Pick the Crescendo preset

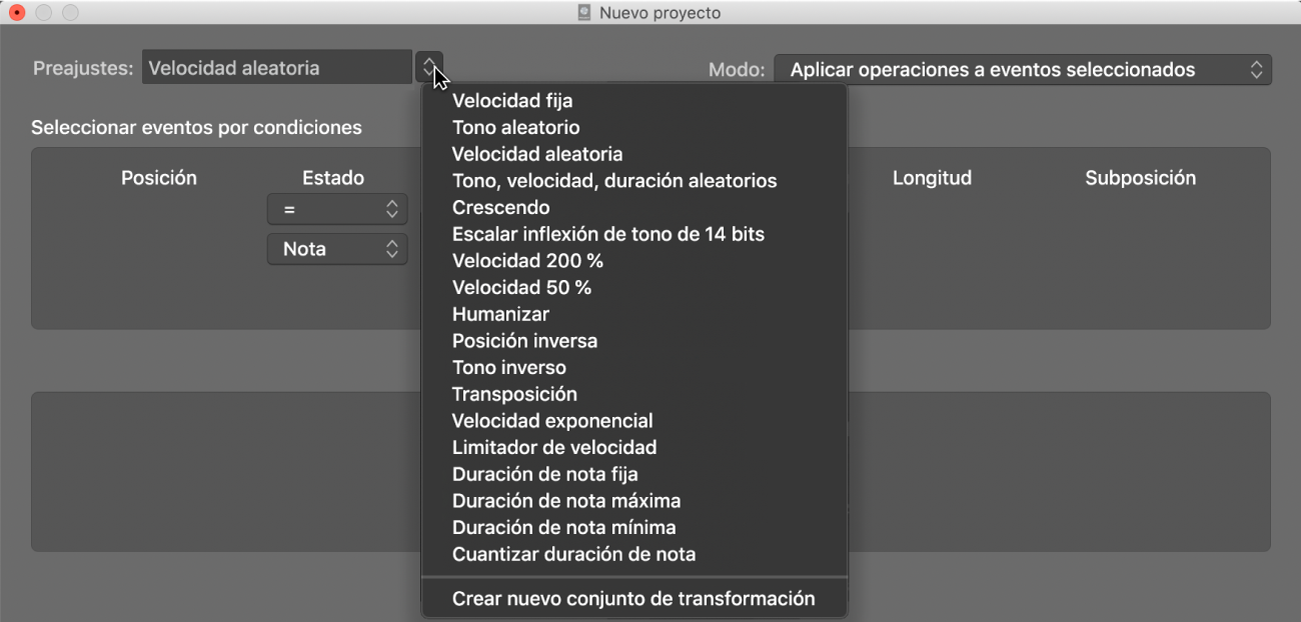coord(500,208)
